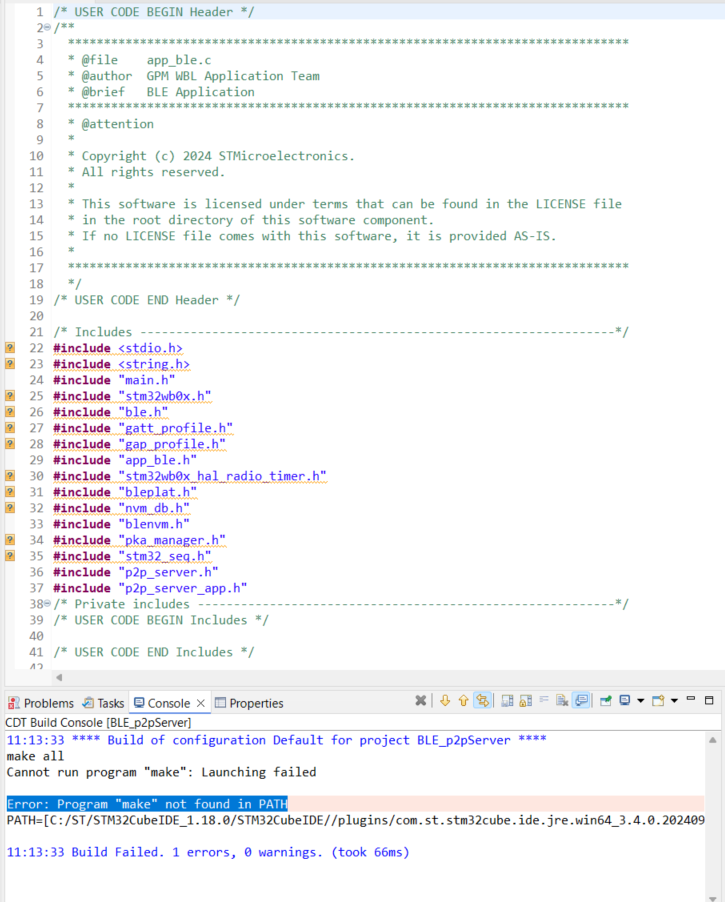Click the Display Selected Console monitor icon
This screenshot has width=725, height=902.
pos(625,701)
